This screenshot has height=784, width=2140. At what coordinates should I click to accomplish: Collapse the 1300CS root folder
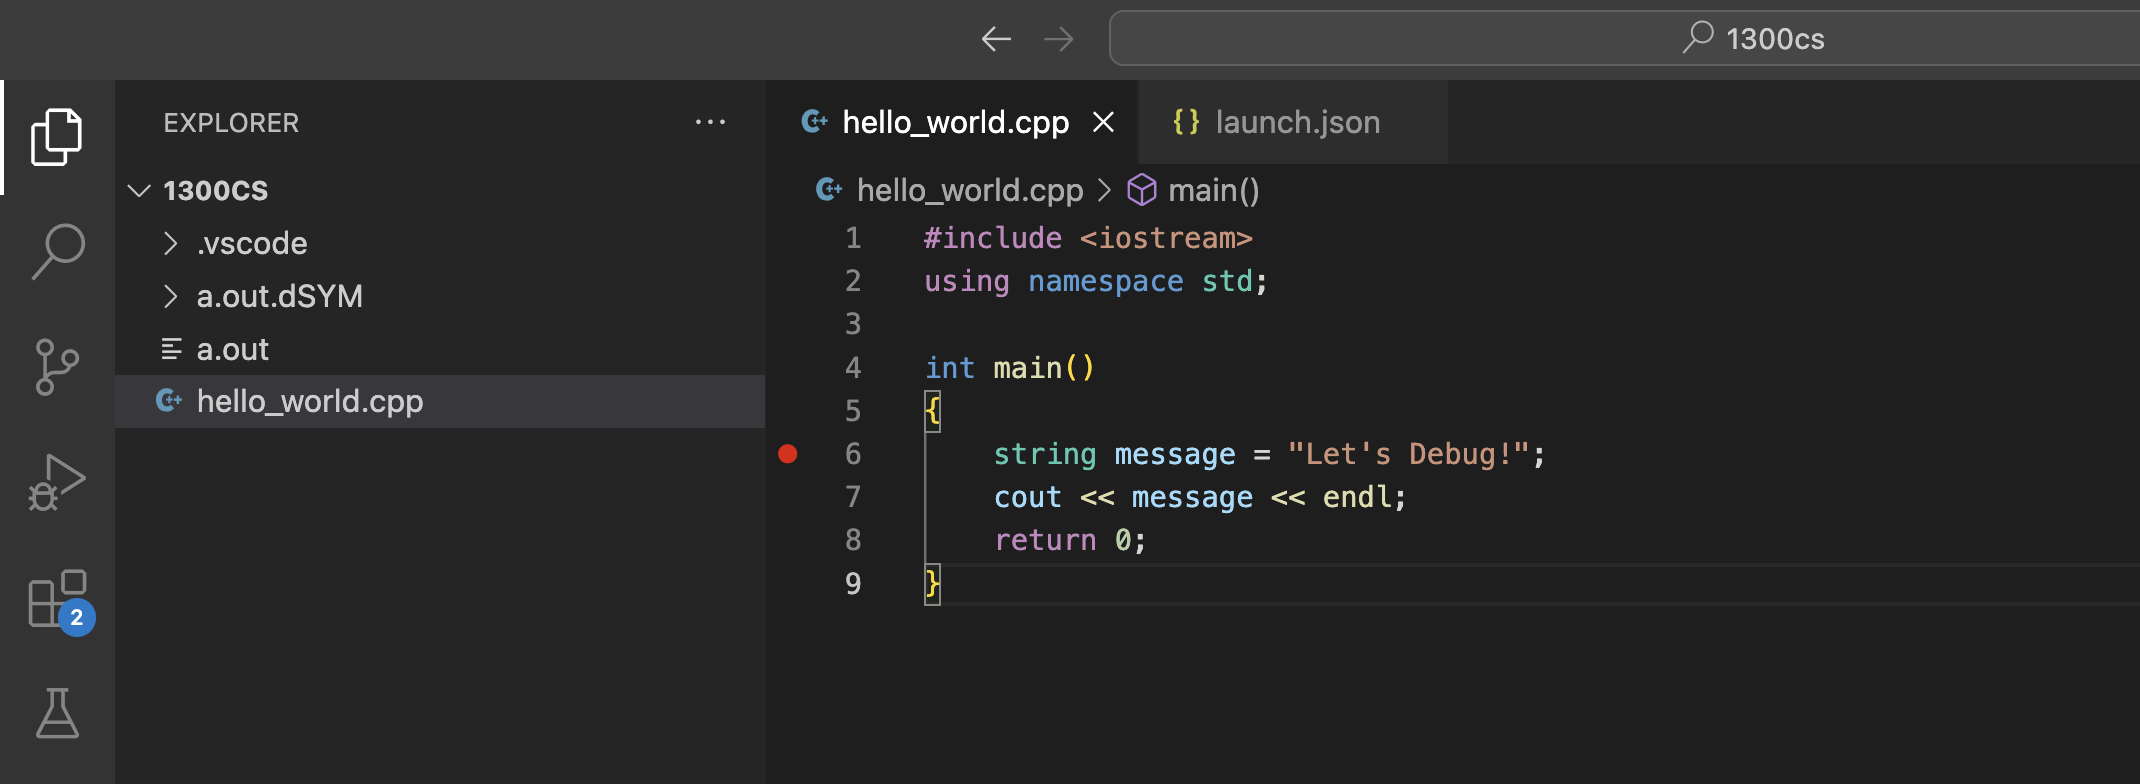tap(440, 190)
